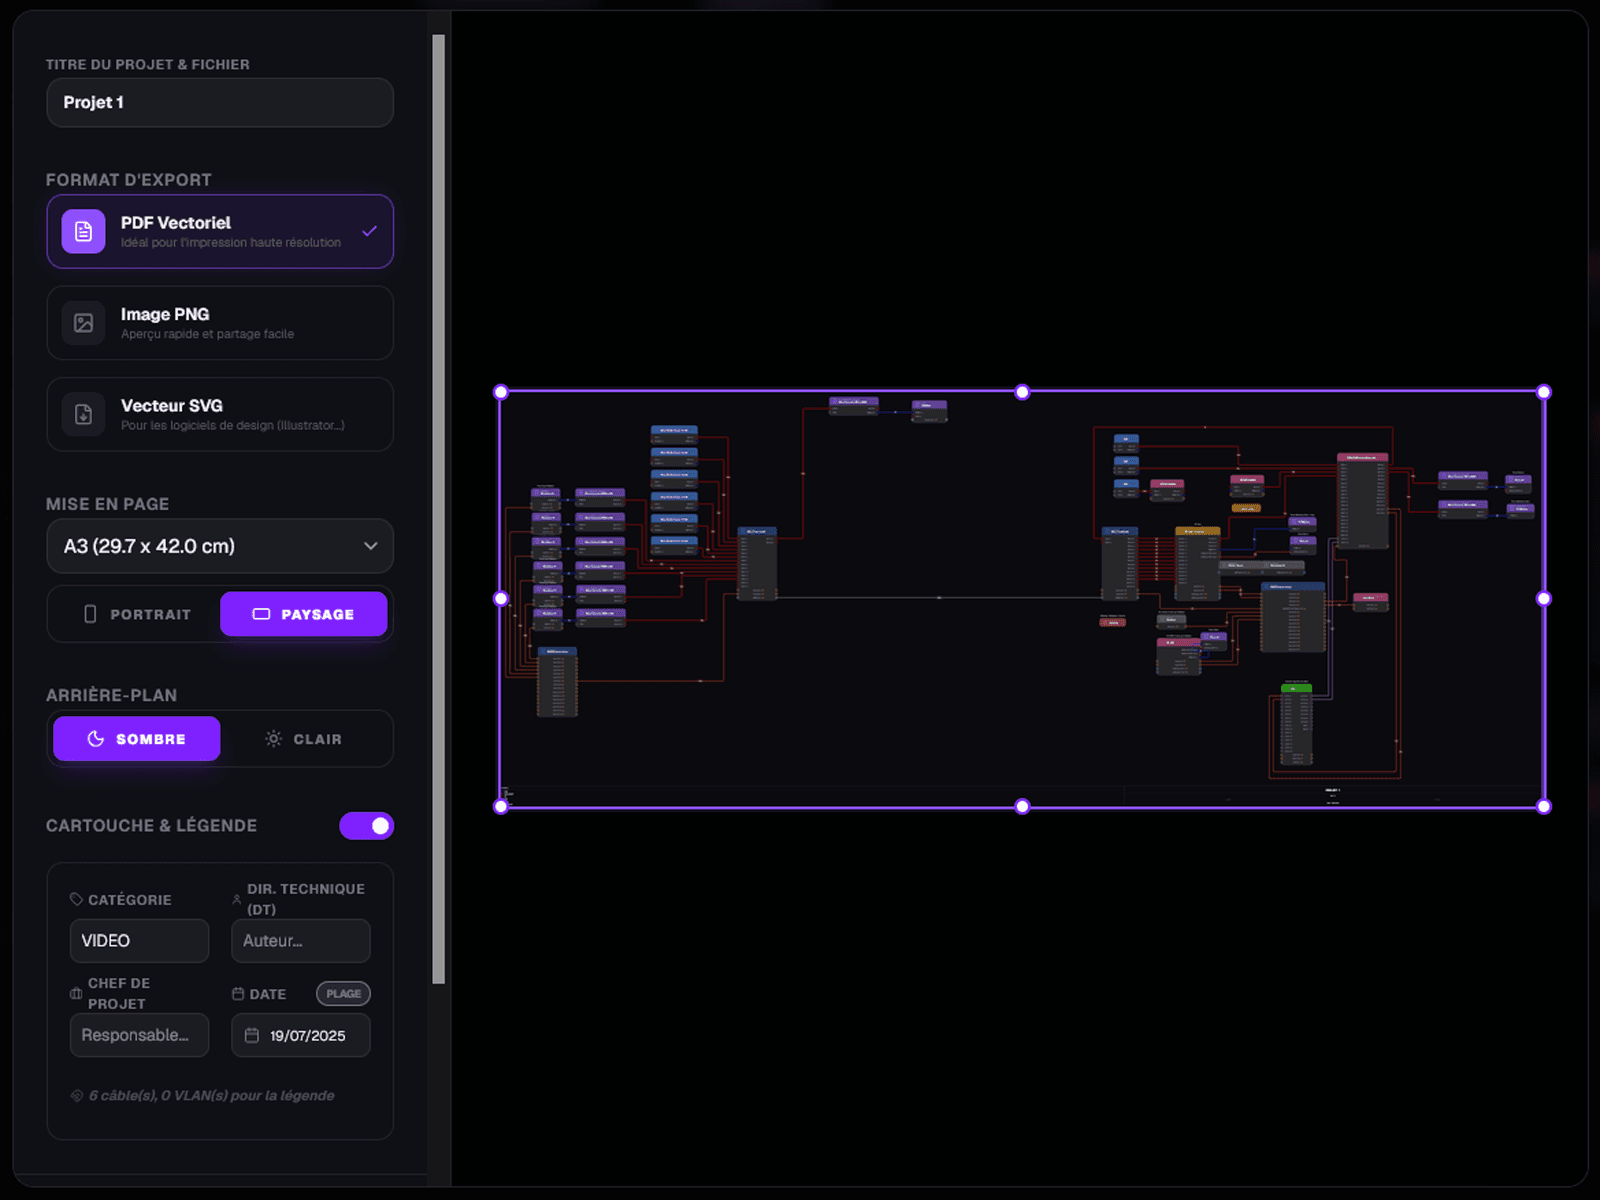The height and width of the screenshot is (1200, 1600).
Task: Click the Plage date range badge
Action: [343, 993]
